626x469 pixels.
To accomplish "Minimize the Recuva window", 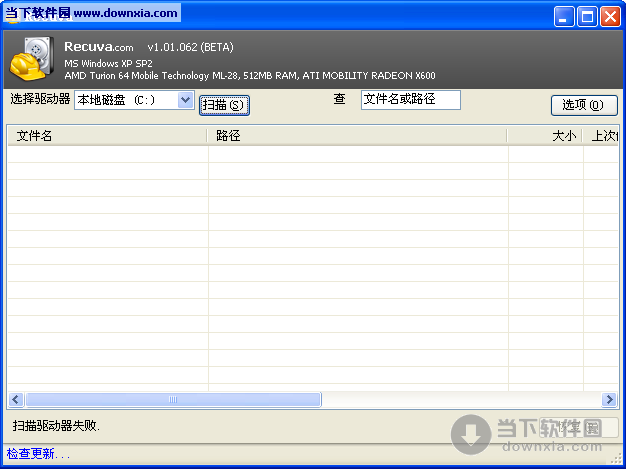I will pyautogui.click(x=564, y=17).
